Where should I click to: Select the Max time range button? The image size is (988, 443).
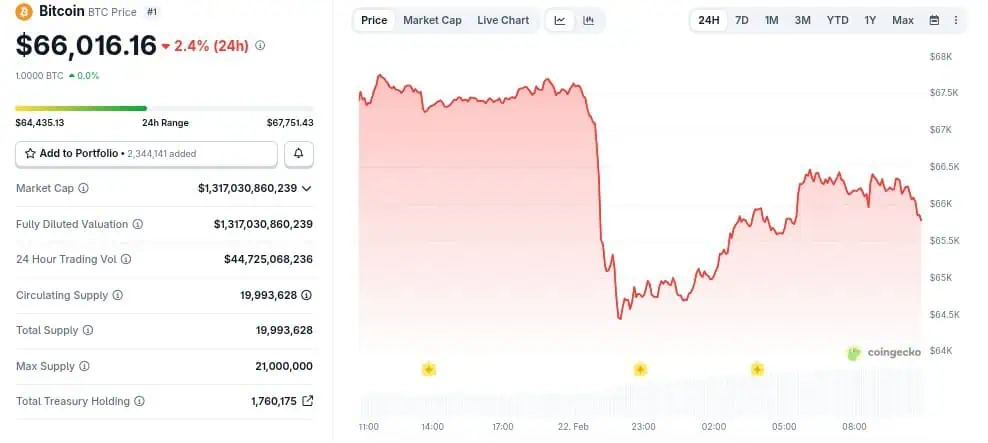point(902,20)
